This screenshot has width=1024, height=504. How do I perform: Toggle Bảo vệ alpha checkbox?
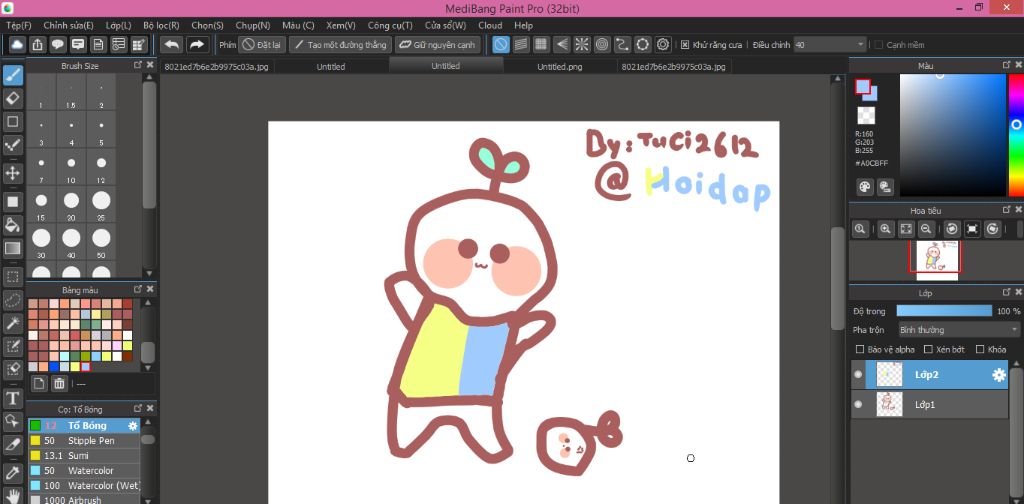pos(860,349)
